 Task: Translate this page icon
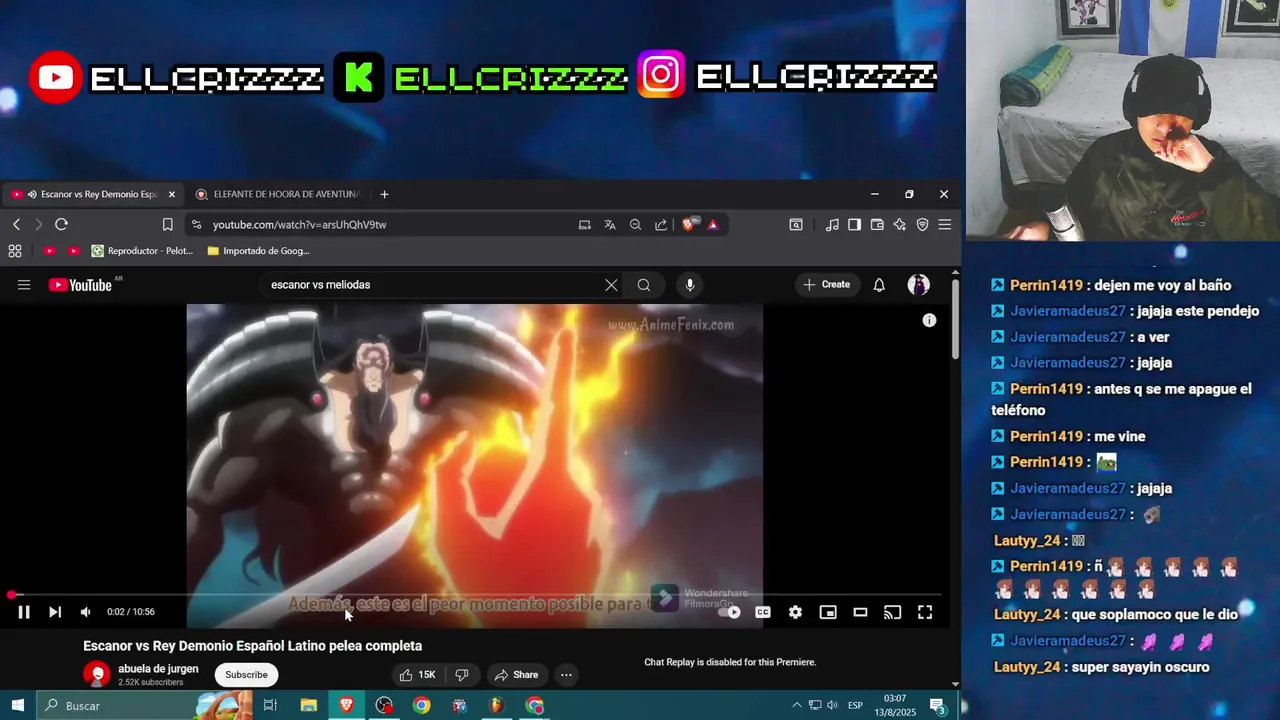click(610, 225)
